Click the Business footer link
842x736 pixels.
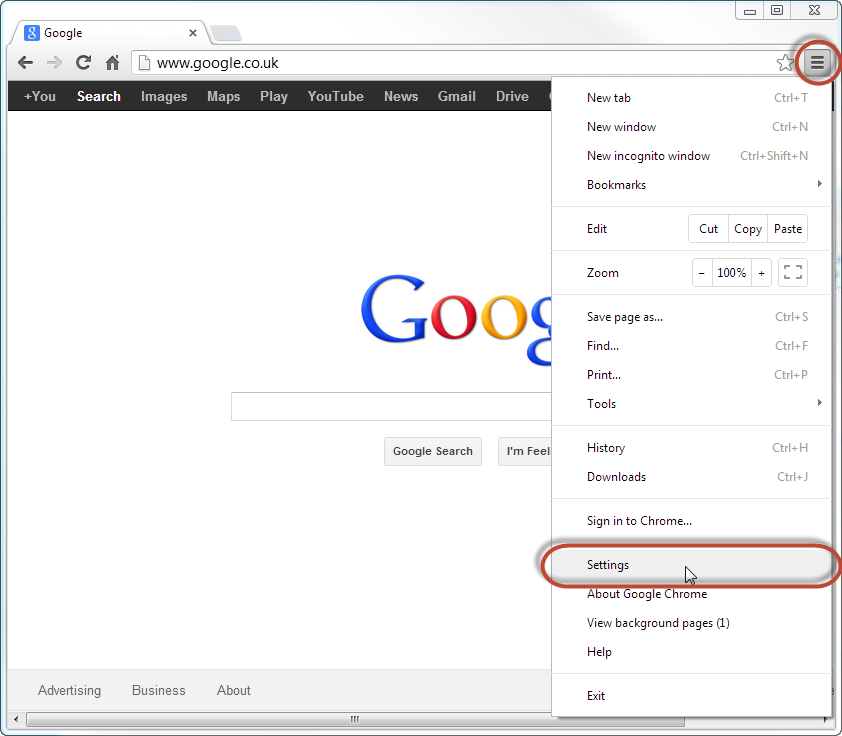click(158, 690)
